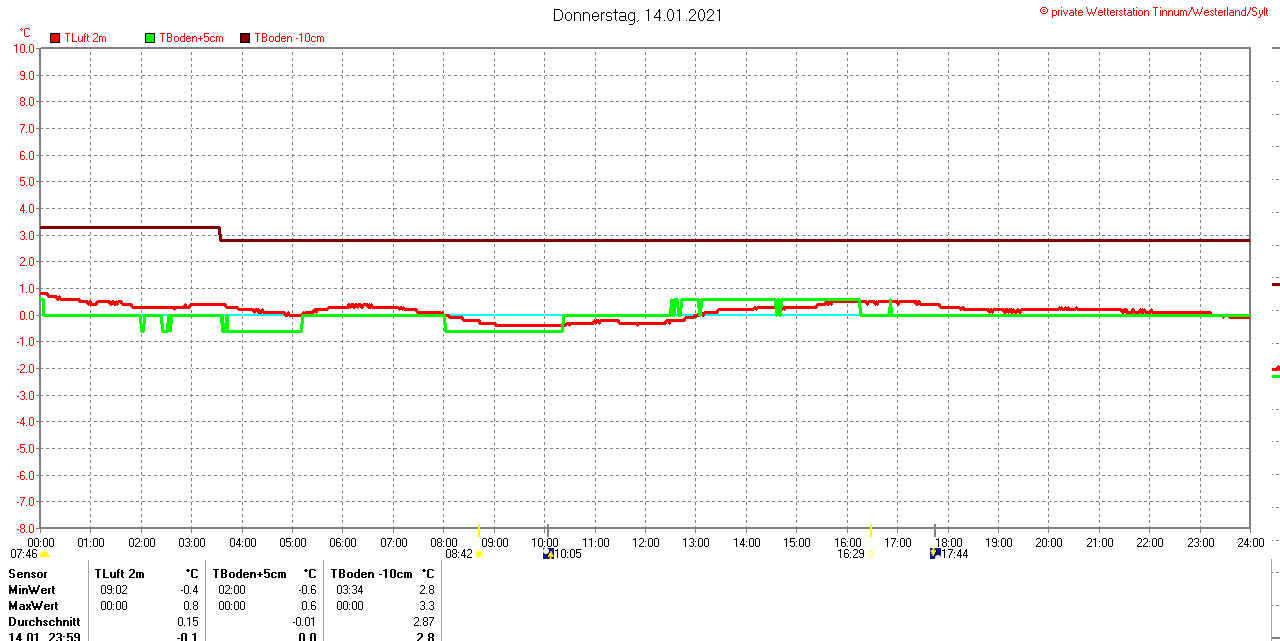
Task: Click the yellow sunset tick on the time axis
Action: click(870, 530)
